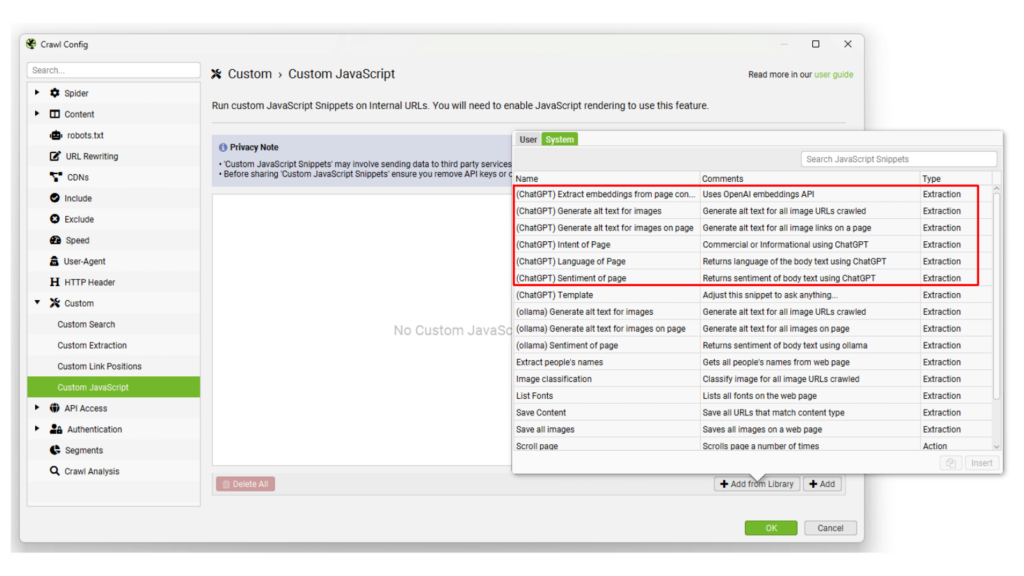Sort snippets by Comments column header
The image size is (1024, 576).
point(809,178)
